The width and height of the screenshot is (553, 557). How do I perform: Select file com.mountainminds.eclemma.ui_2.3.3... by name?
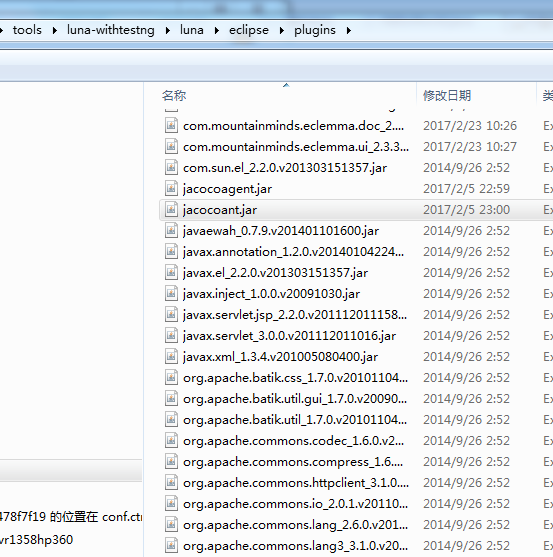pyautogui.click(x=296, y=147)
